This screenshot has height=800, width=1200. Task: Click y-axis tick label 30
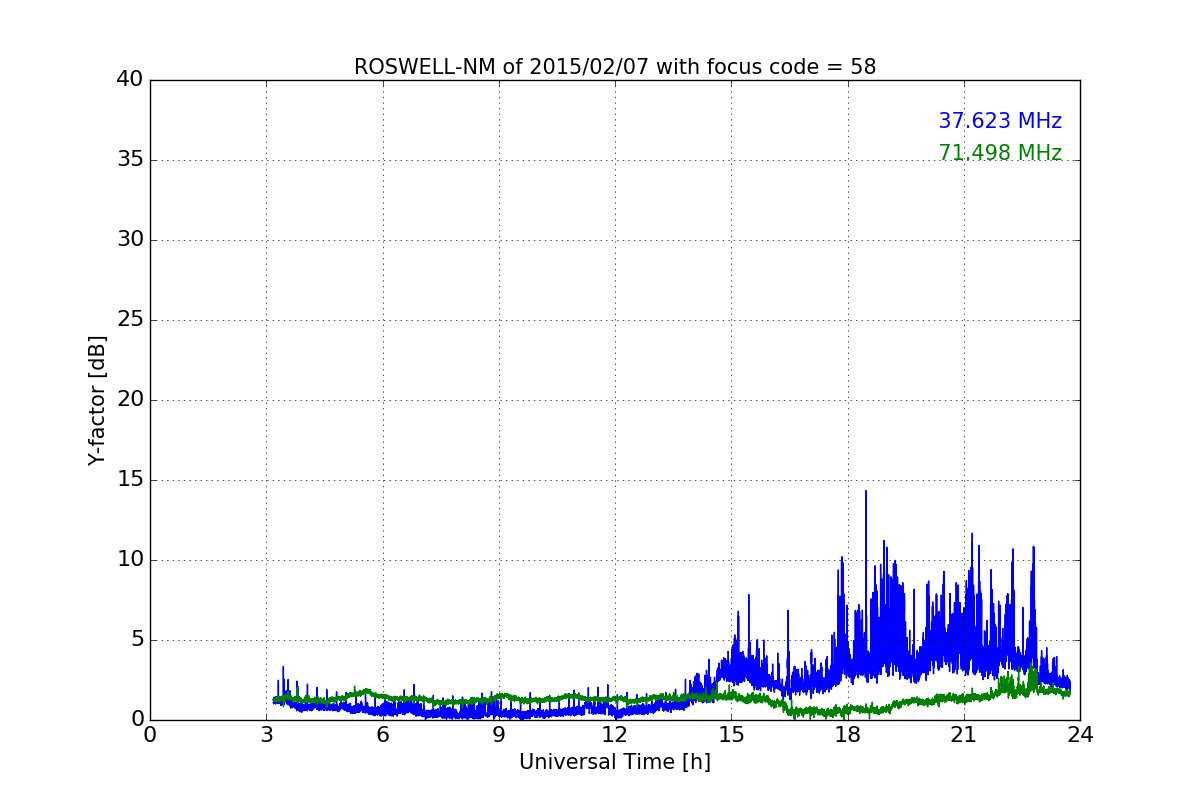click(130, 240)
